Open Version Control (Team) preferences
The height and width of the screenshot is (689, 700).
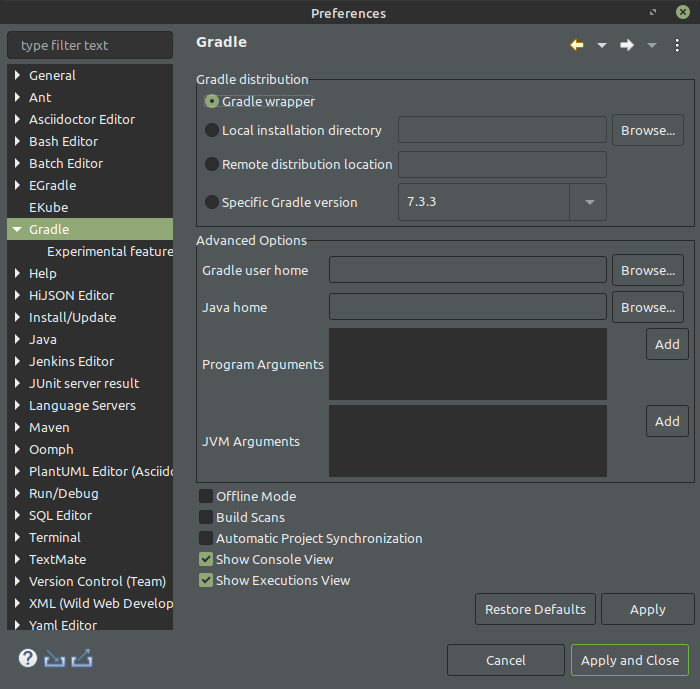point(97,581)
